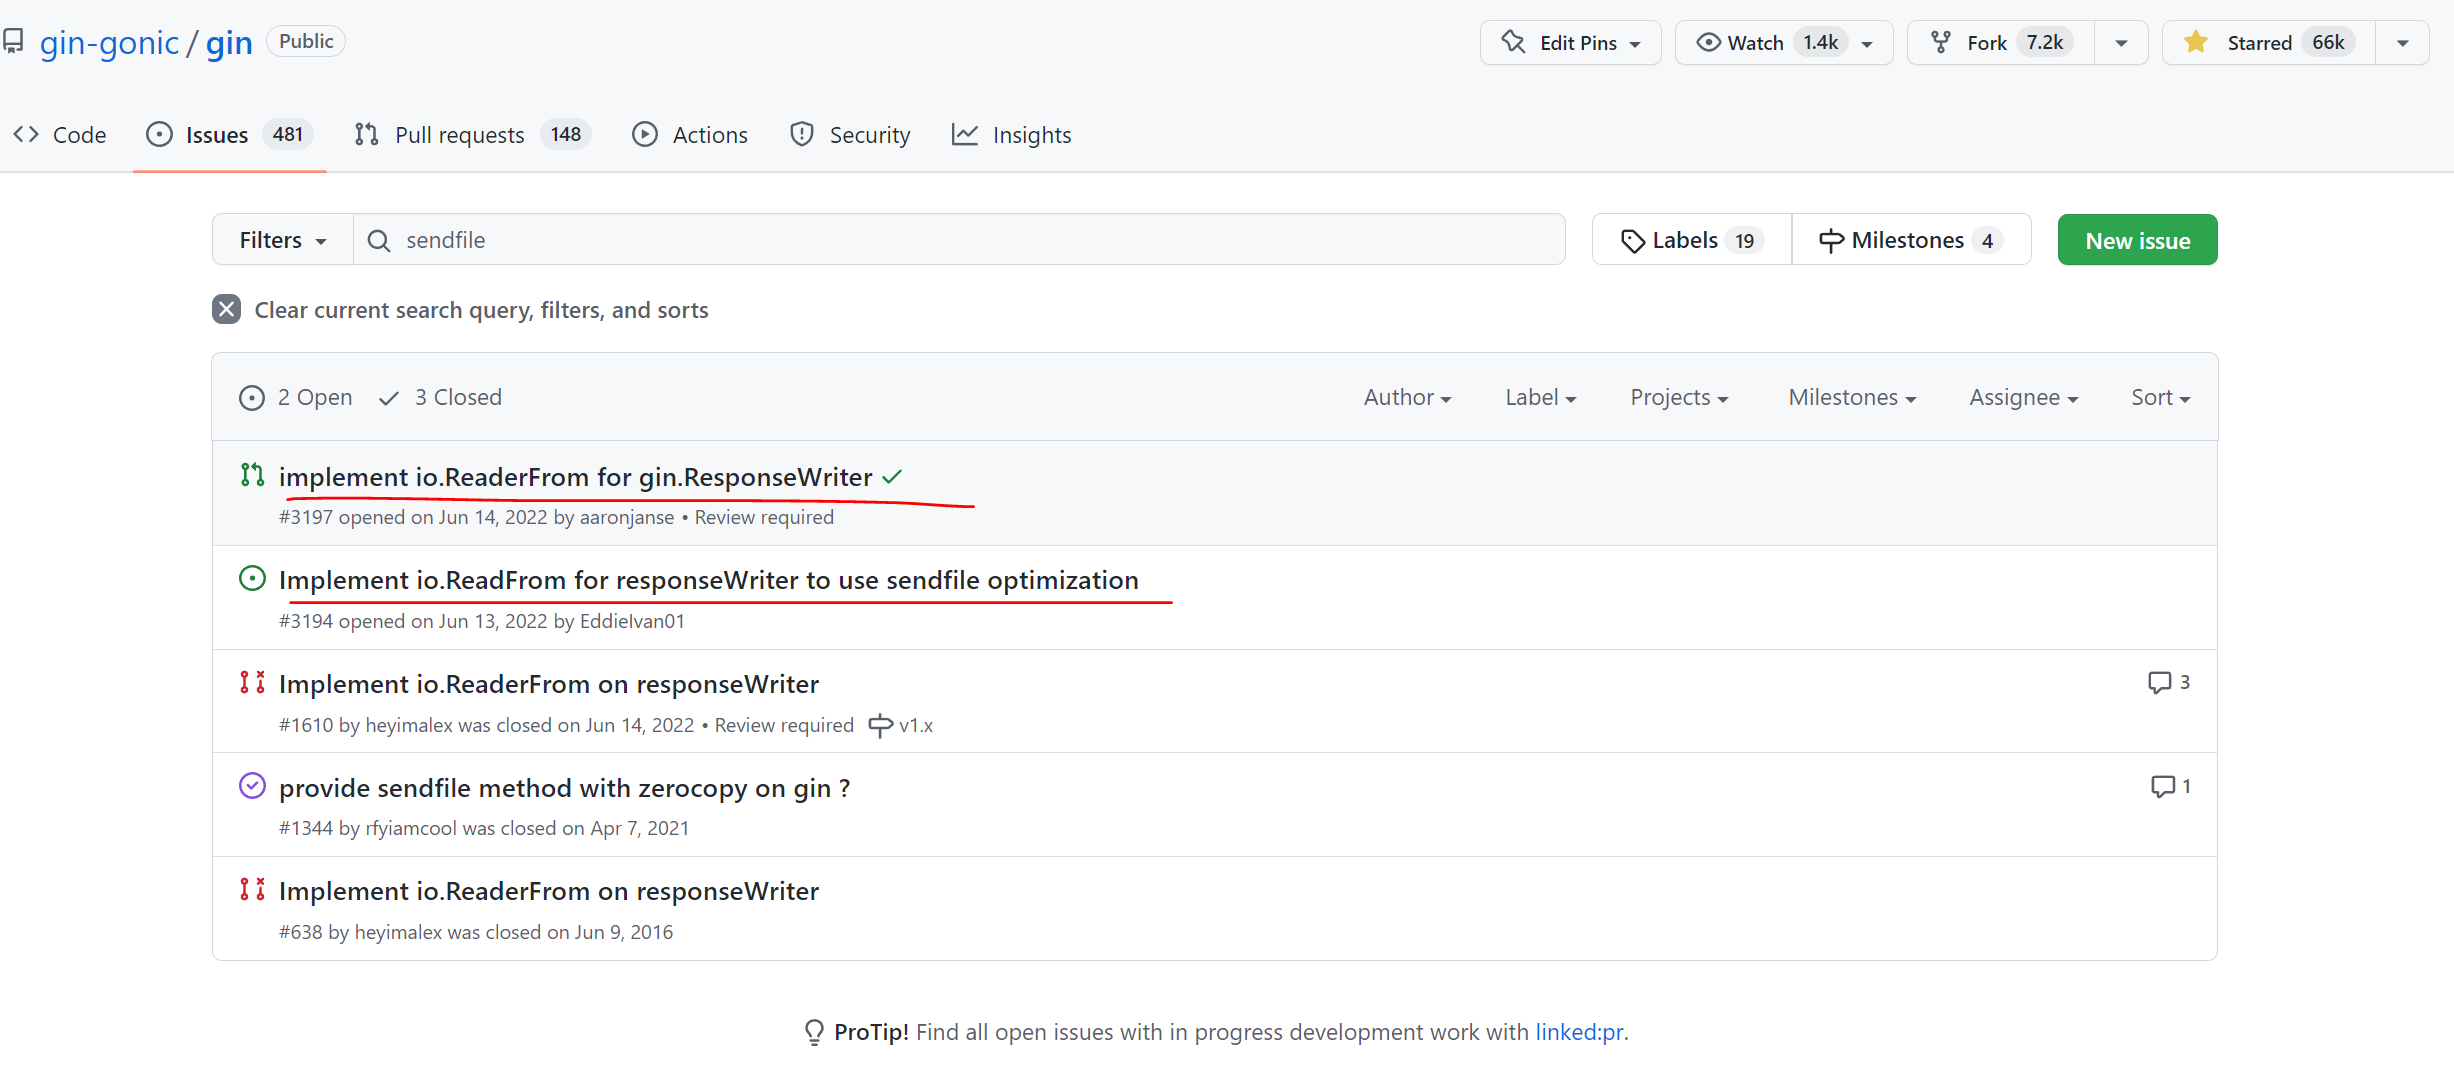This screenshot has width=2454, height=1077.
Task: Open the Edit Pins dropdown
Action: click(1570, 43)
